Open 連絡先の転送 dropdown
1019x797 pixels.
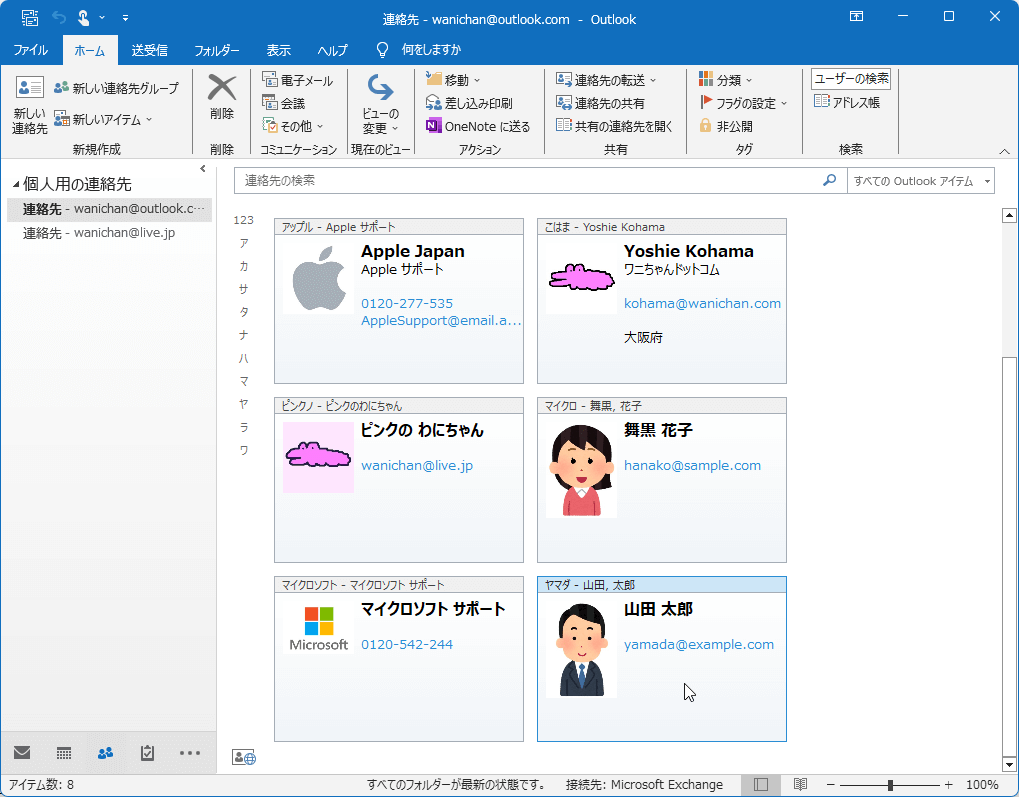pyautogui.click(x=606, y=79)
